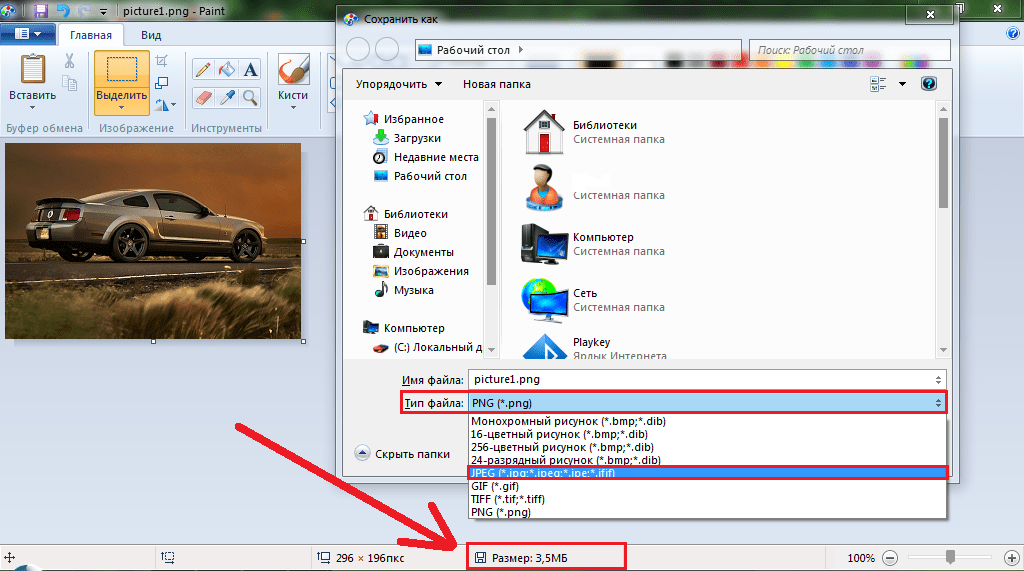Open the Paint application menu button

27,34
